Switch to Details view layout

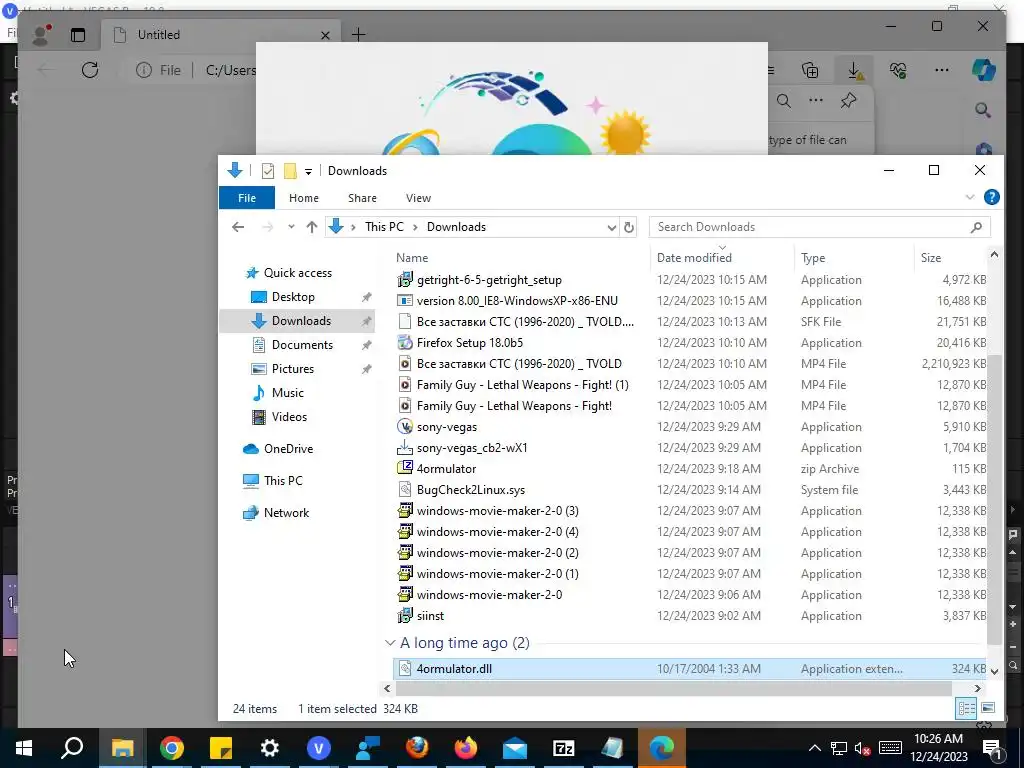(966, 709)
